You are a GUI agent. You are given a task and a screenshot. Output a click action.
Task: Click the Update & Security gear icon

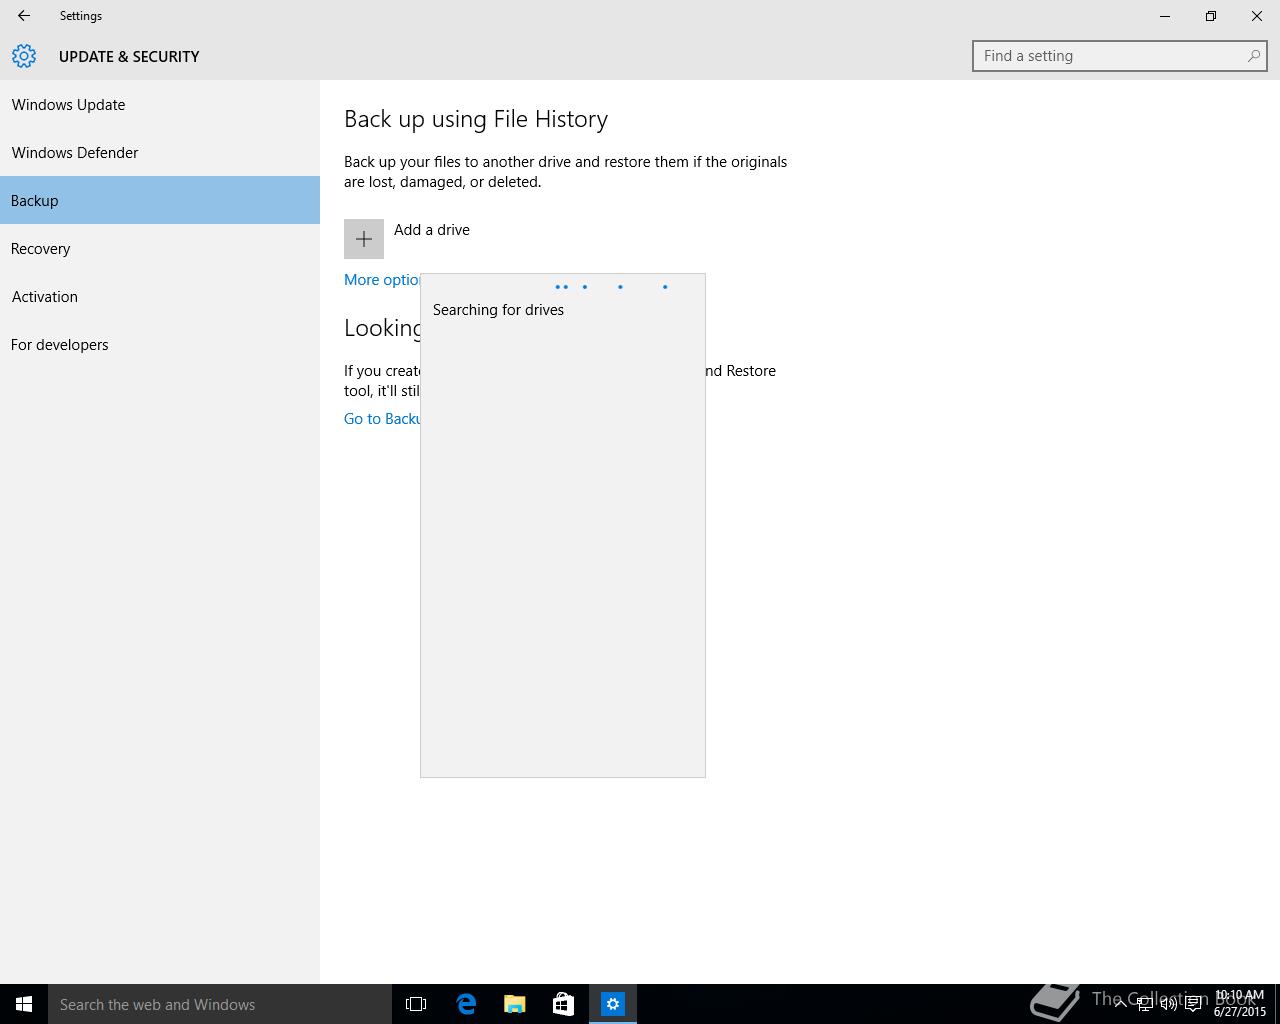(x=24, y=56)
